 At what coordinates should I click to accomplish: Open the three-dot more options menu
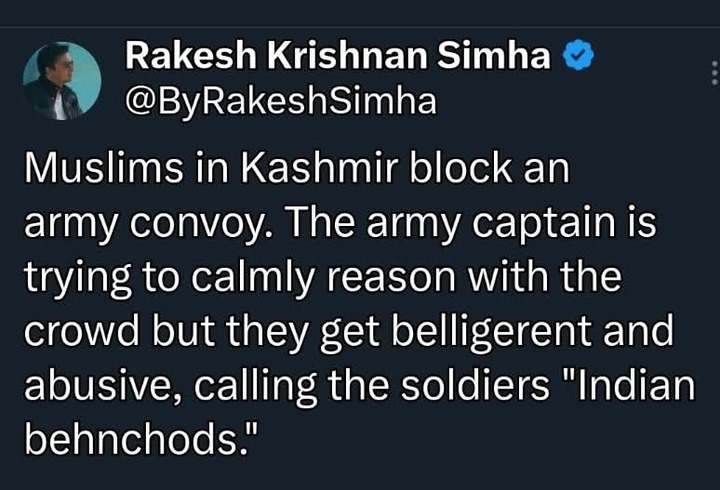[714, 73]
